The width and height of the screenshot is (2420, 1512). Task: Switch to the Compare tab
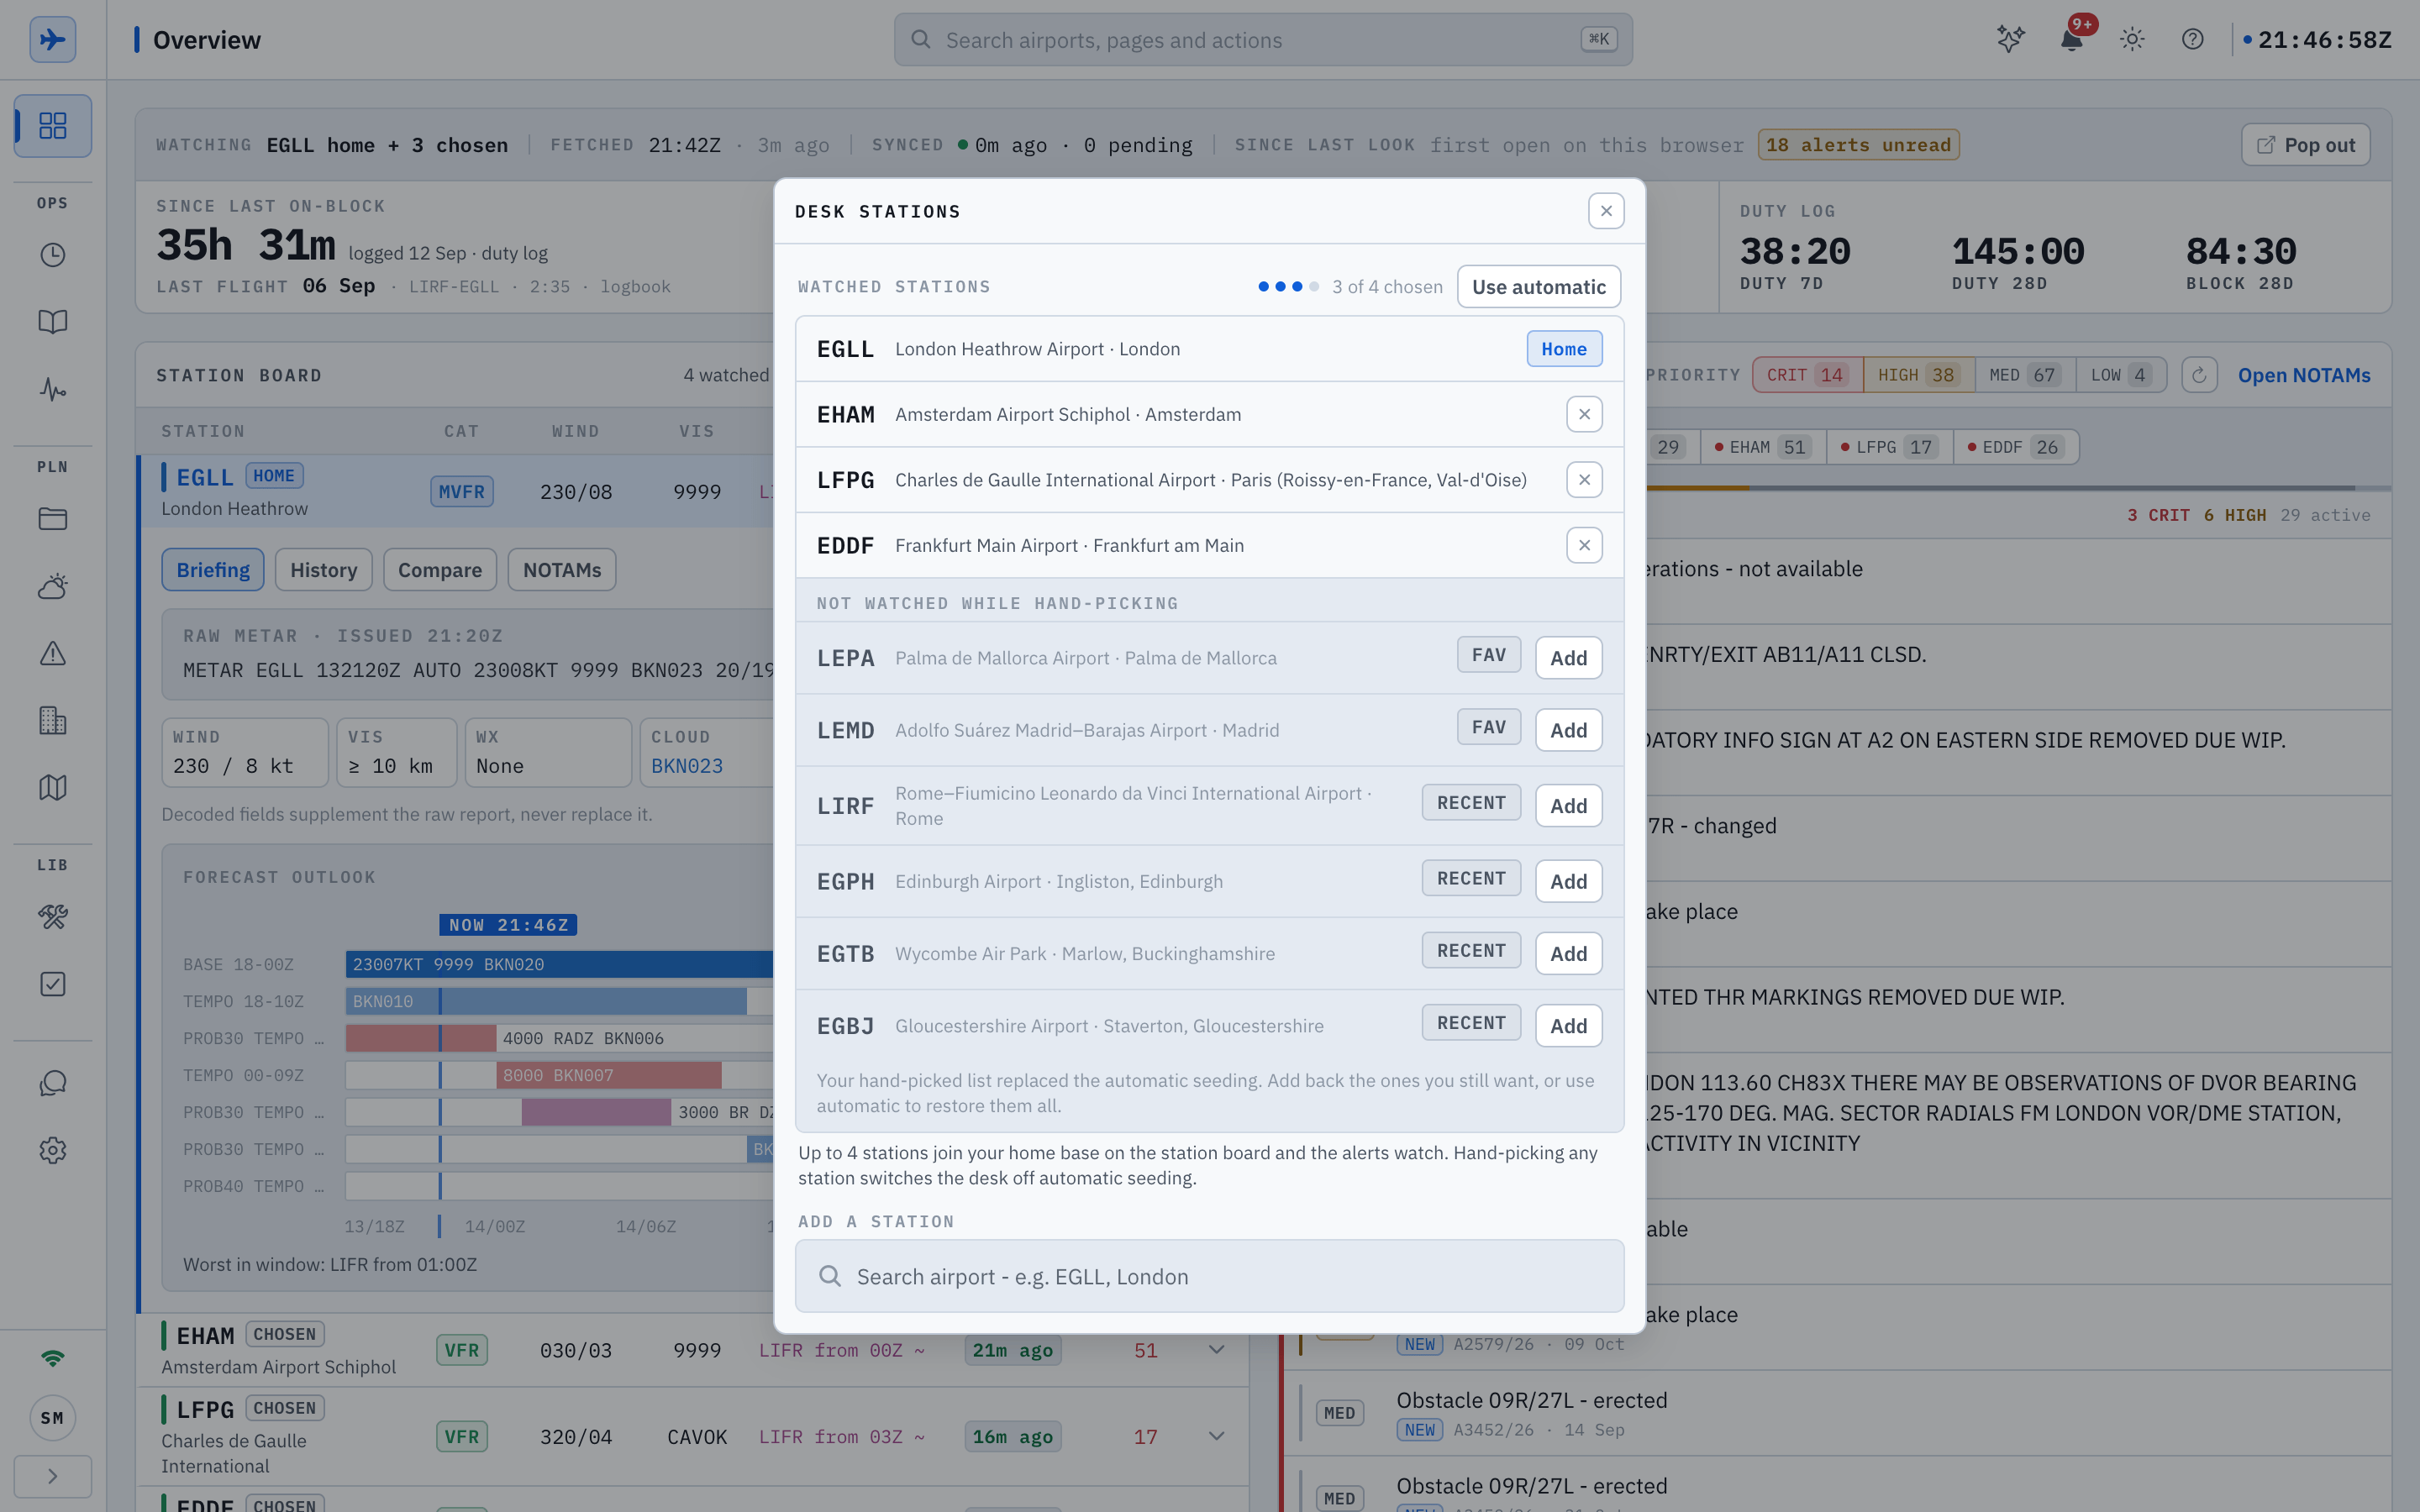pos(440,570)
